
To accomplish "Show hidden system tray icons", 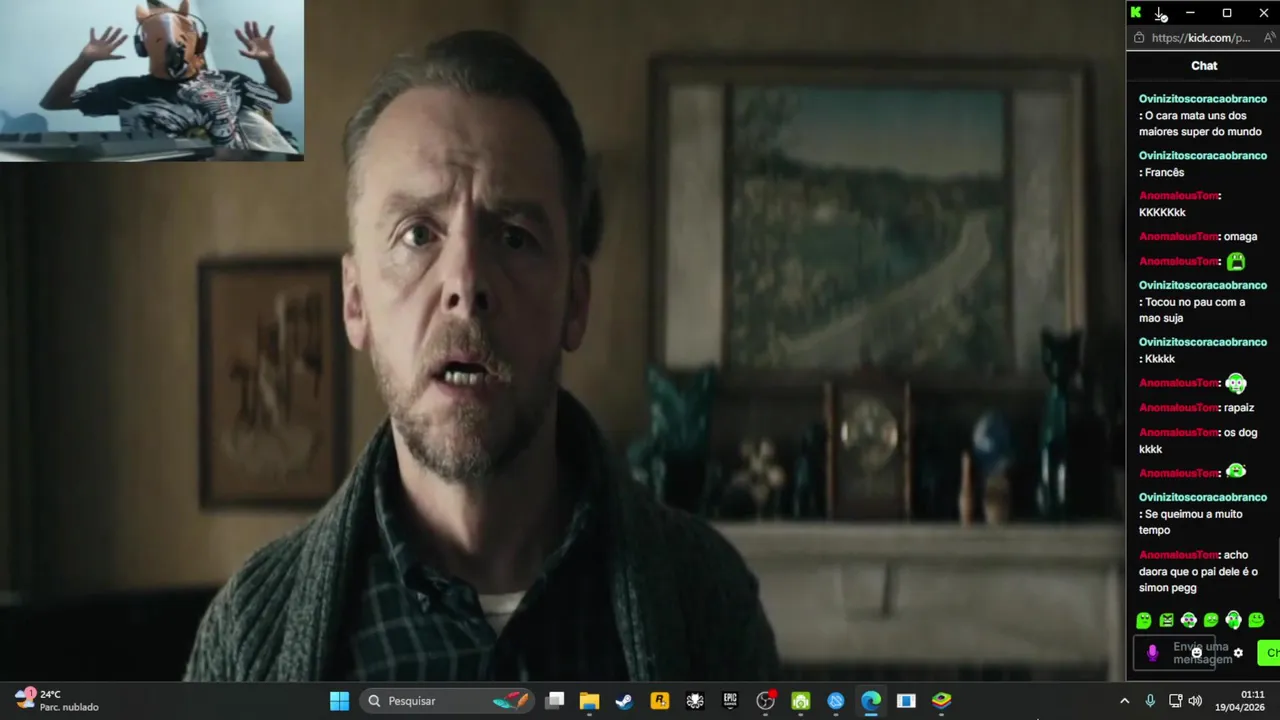I will (1124, 701).
